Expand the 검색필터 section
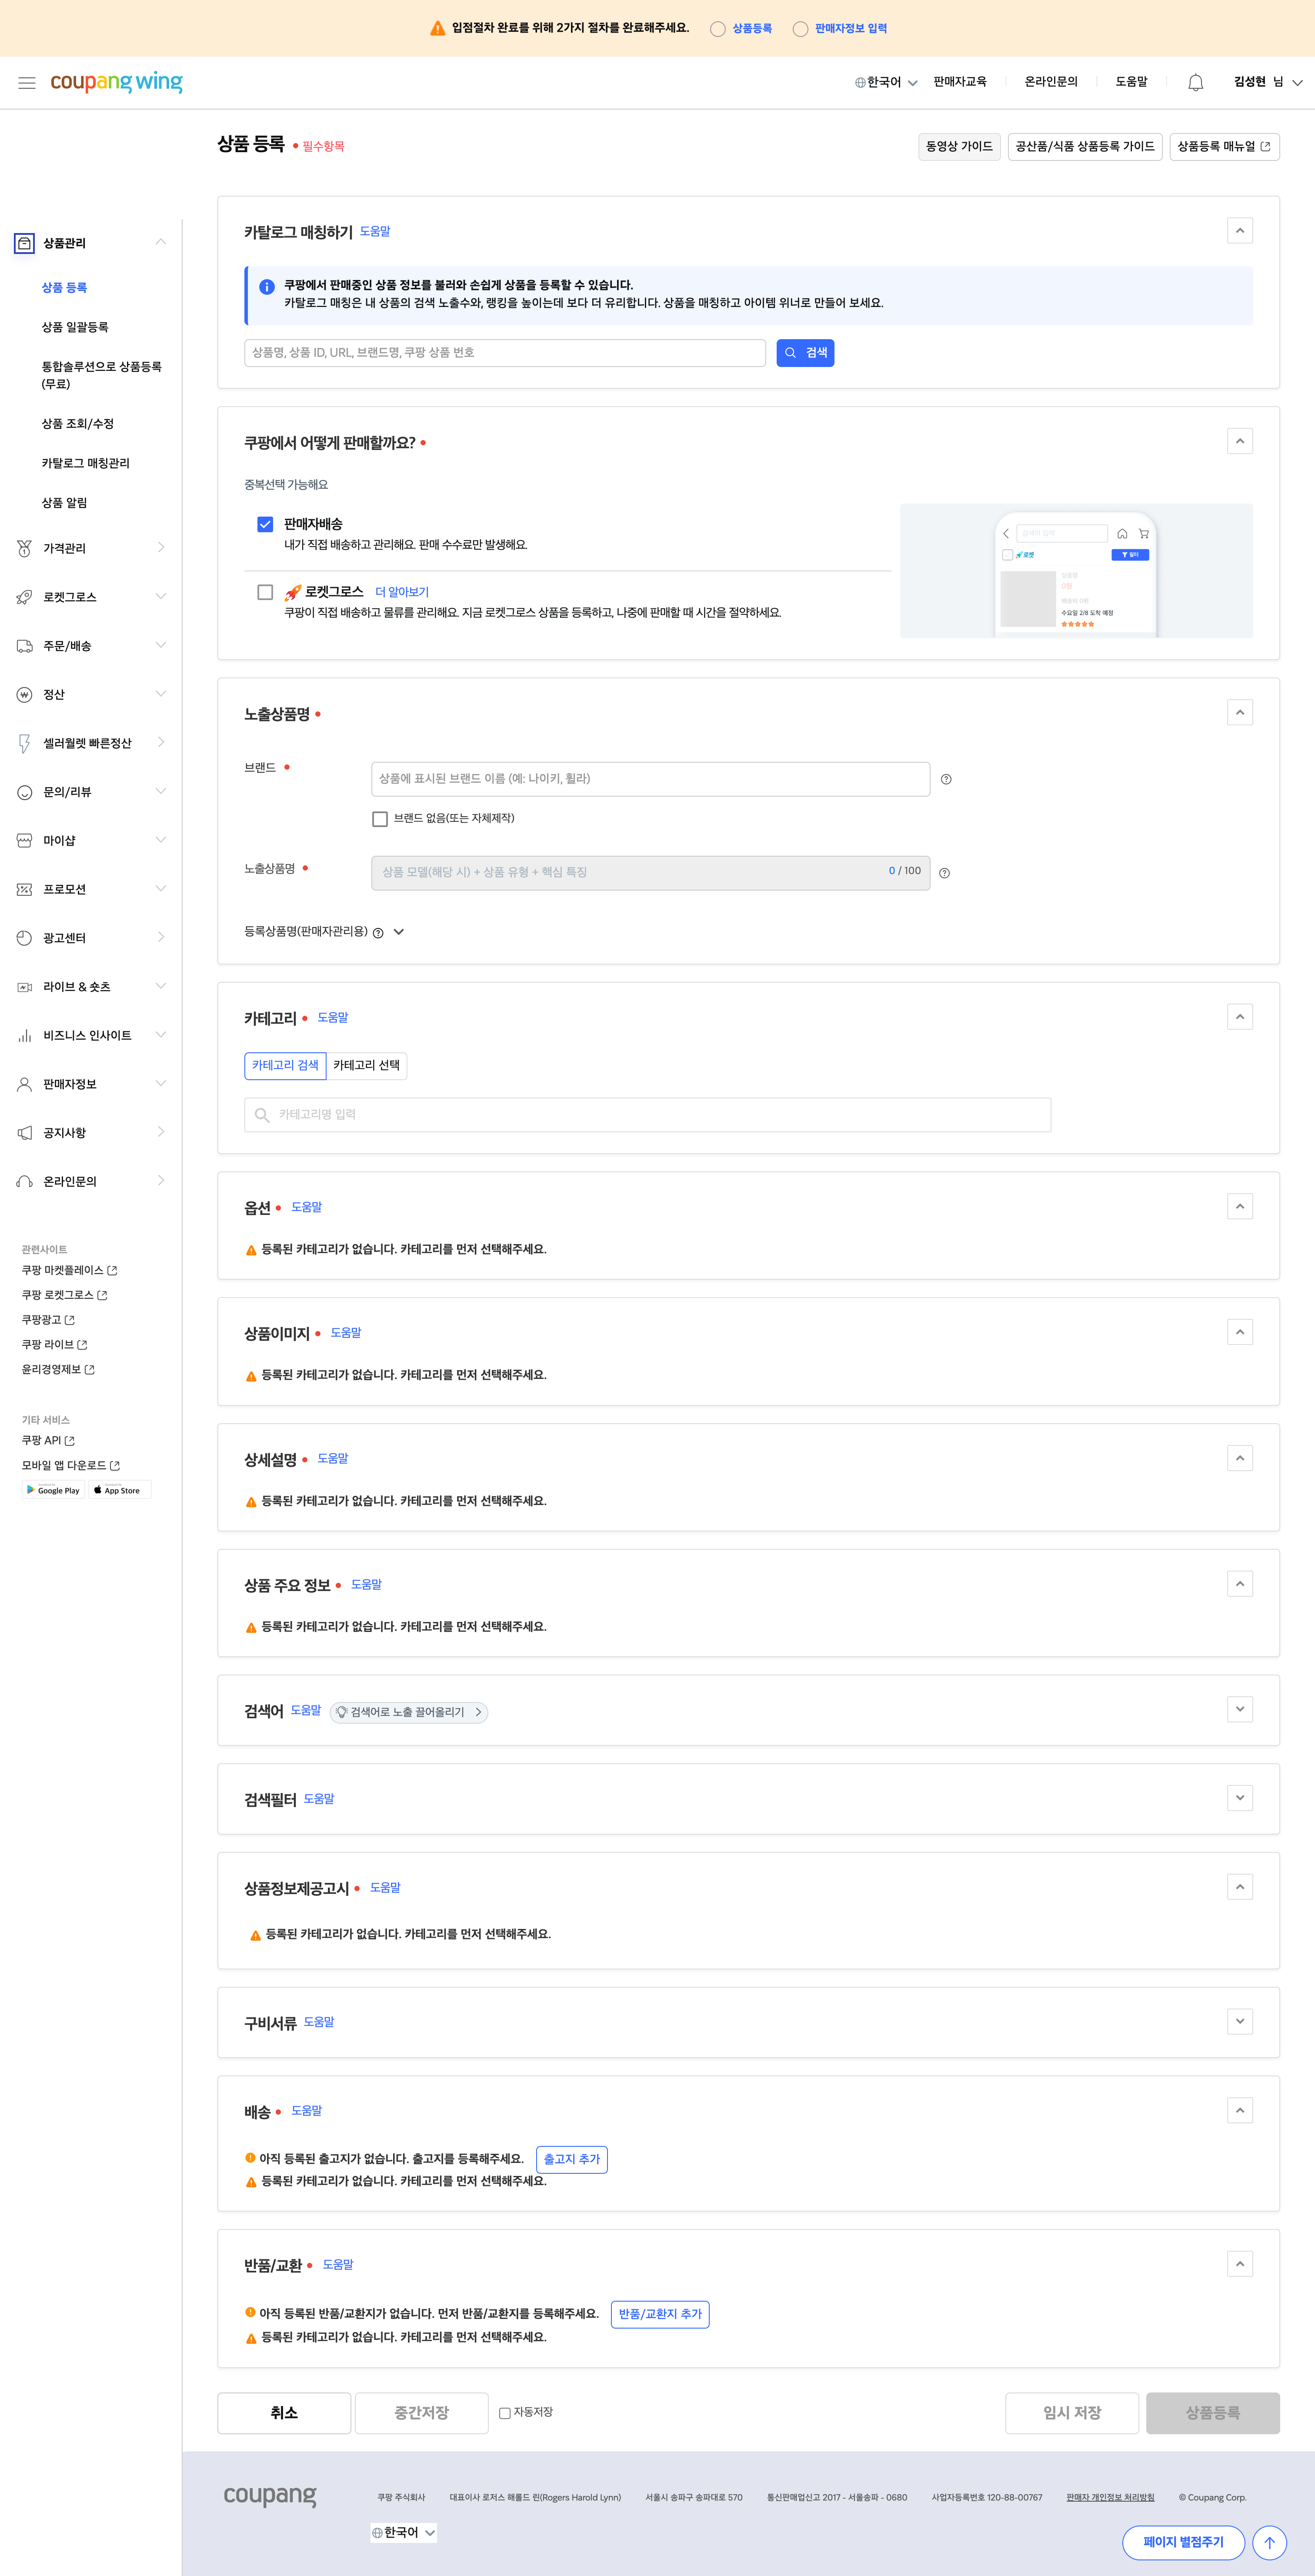Image resolution: width=1315 pixels, height=2576 pixels. 1240,1798
